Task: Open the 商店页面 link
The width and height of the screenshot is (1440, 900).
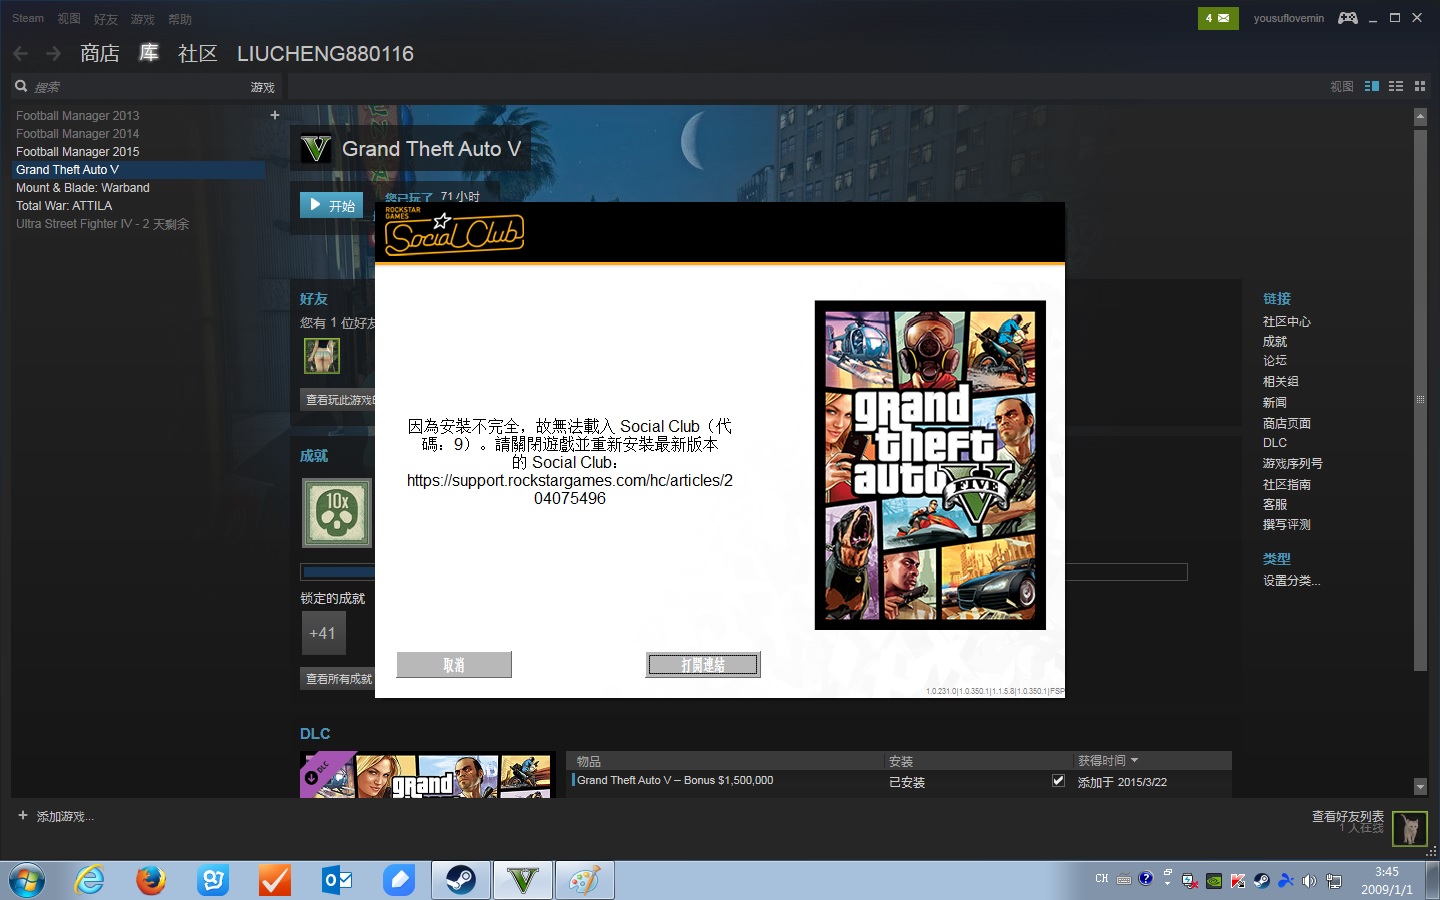Action: point(1286,424)
